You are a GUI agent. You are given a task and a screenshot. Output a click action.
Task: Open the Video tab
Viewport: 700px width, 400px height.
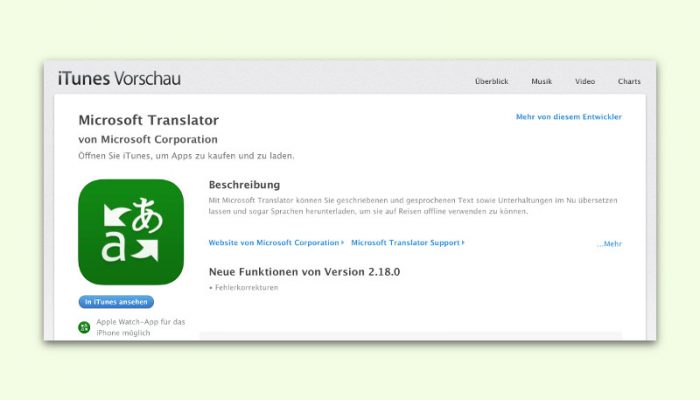coord(585,81)
